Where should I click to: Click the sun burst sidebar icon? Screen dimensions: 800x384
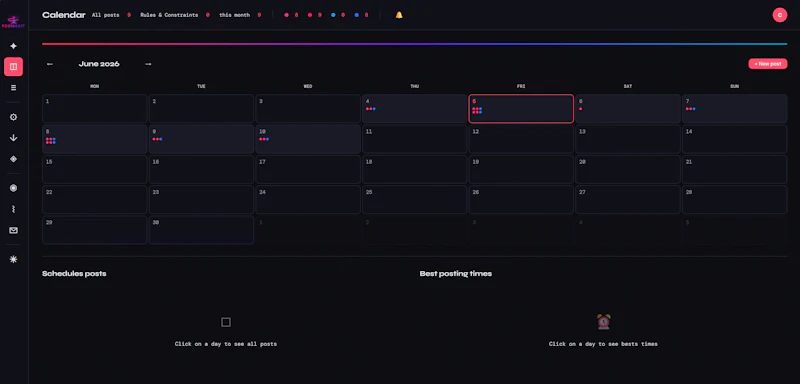(x=13, y=259)
